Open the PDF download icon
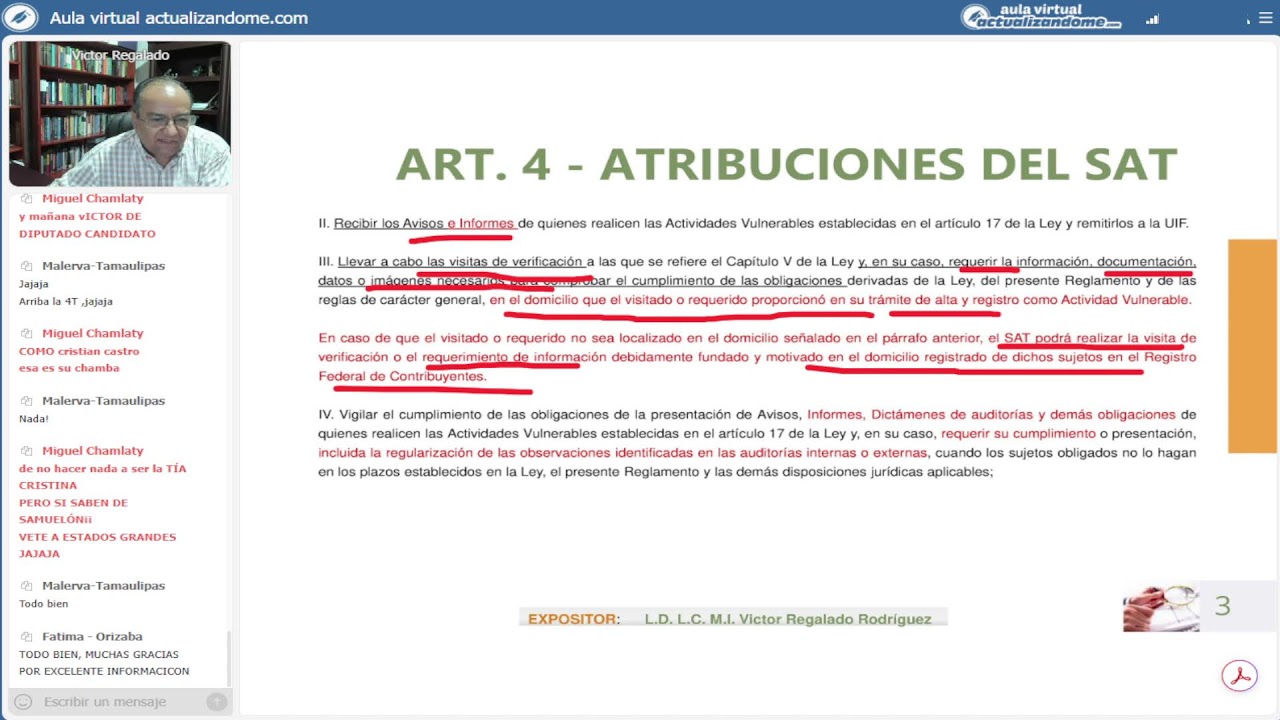This screenshot has width=1280, height=720. [x=1240, y=676]
